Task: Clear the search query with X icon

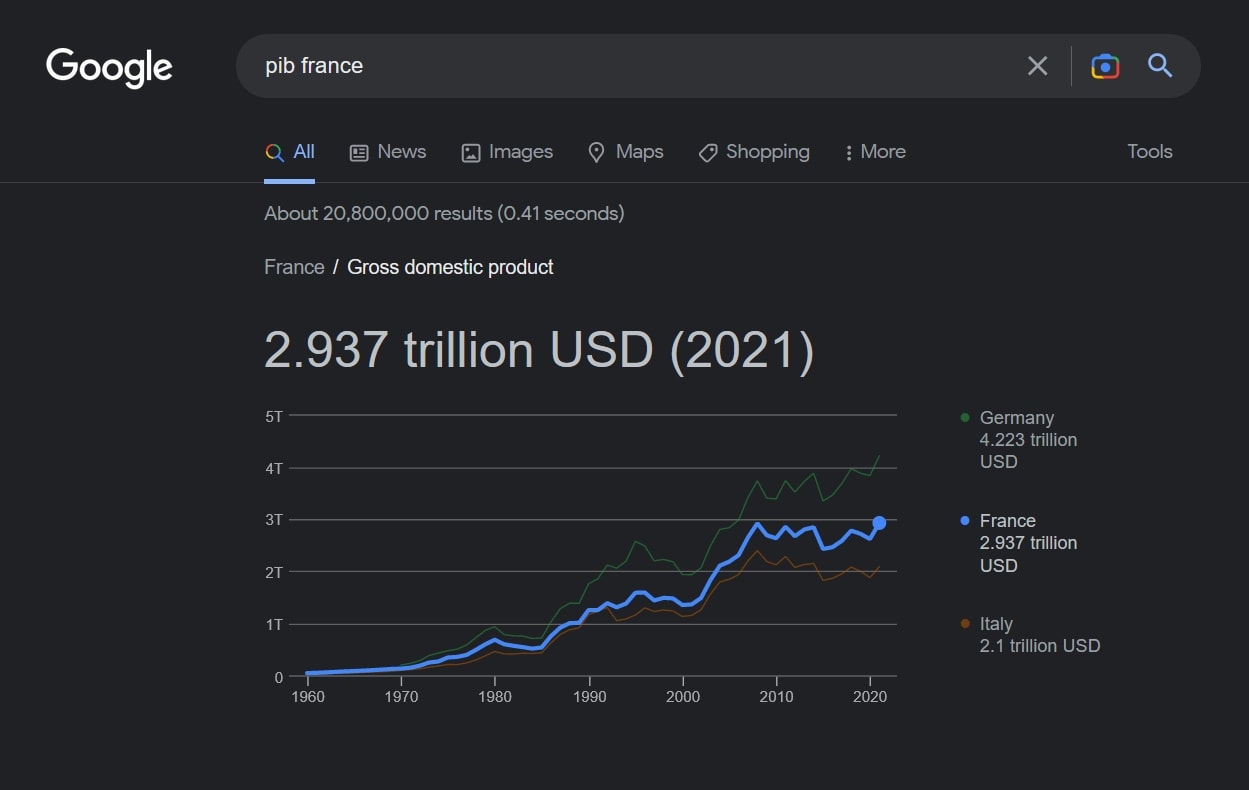Action: [x=1037, y=66]
